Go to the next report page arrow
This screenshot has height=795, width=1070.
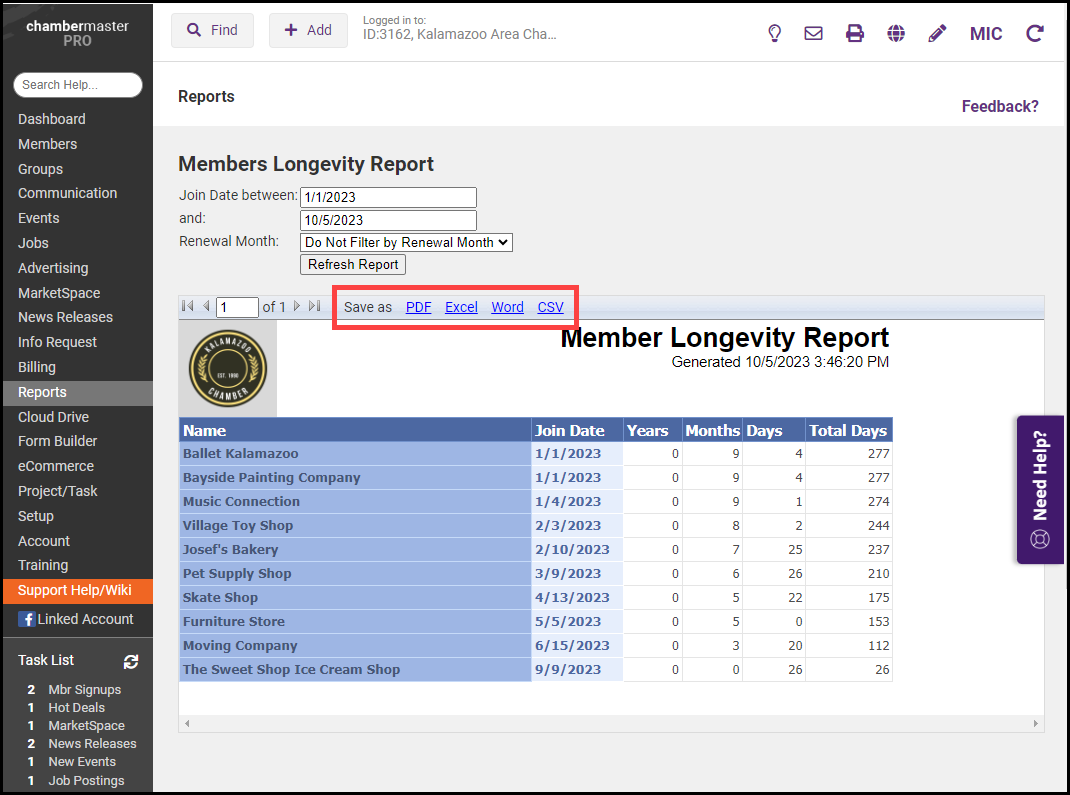click(x=297, y=307)
